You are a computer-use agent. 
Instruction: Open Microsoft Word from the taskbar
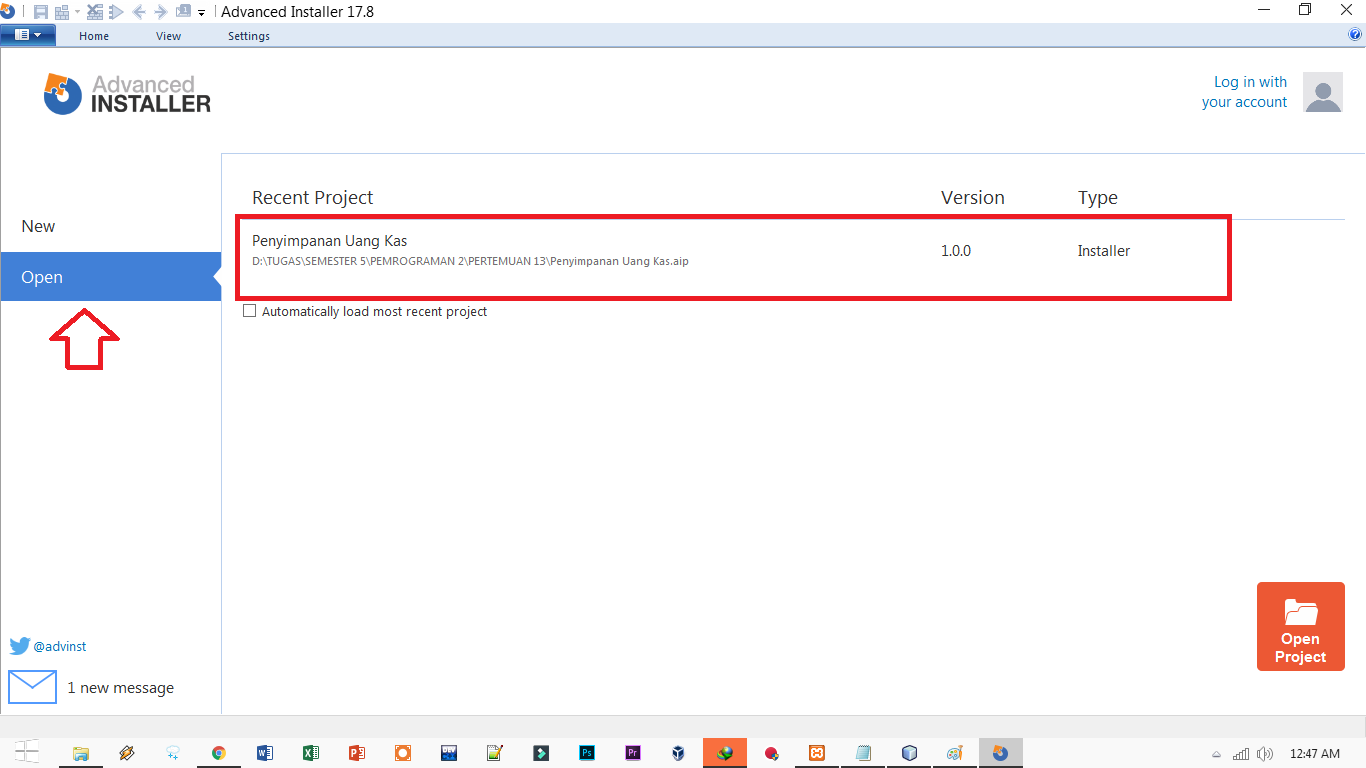264,753
